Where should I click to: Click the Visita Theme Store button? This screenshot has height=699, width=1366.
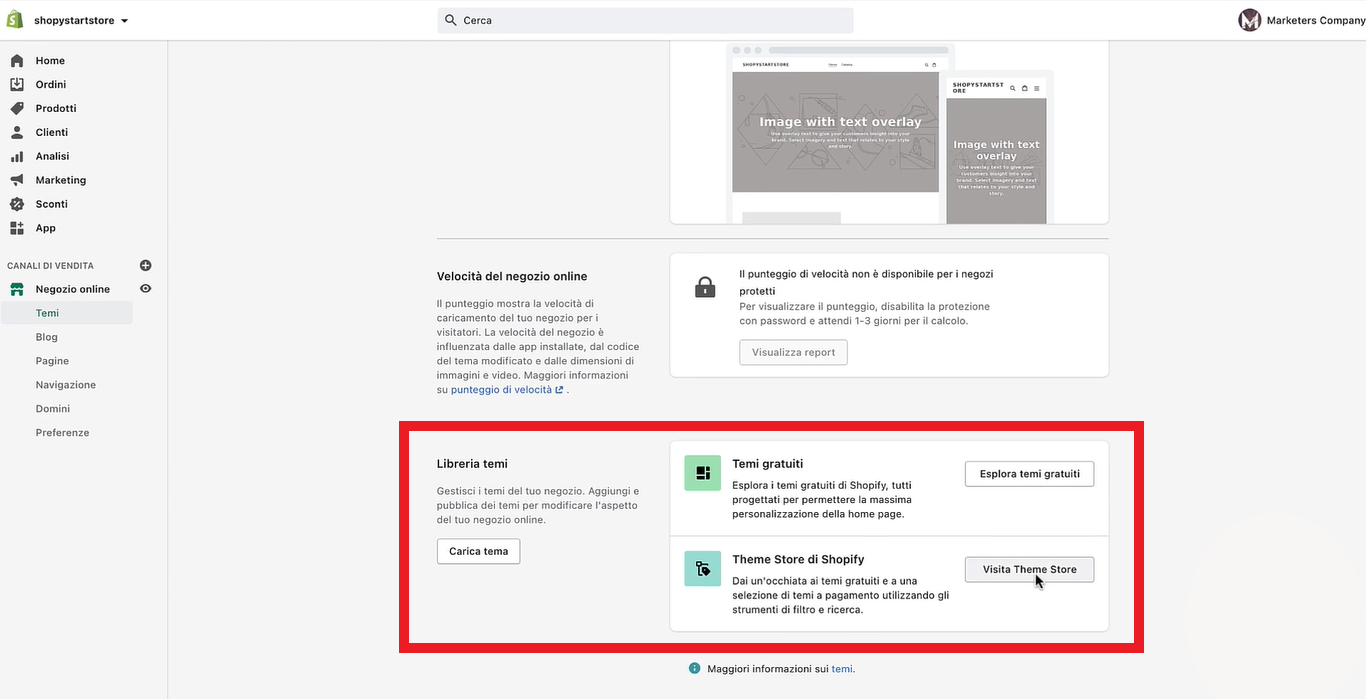1029,570
